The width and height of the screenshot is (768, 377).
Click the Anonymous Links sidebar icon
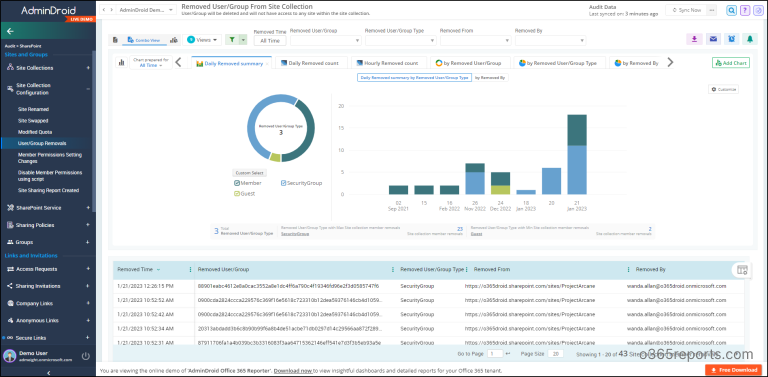click(11, 320)
